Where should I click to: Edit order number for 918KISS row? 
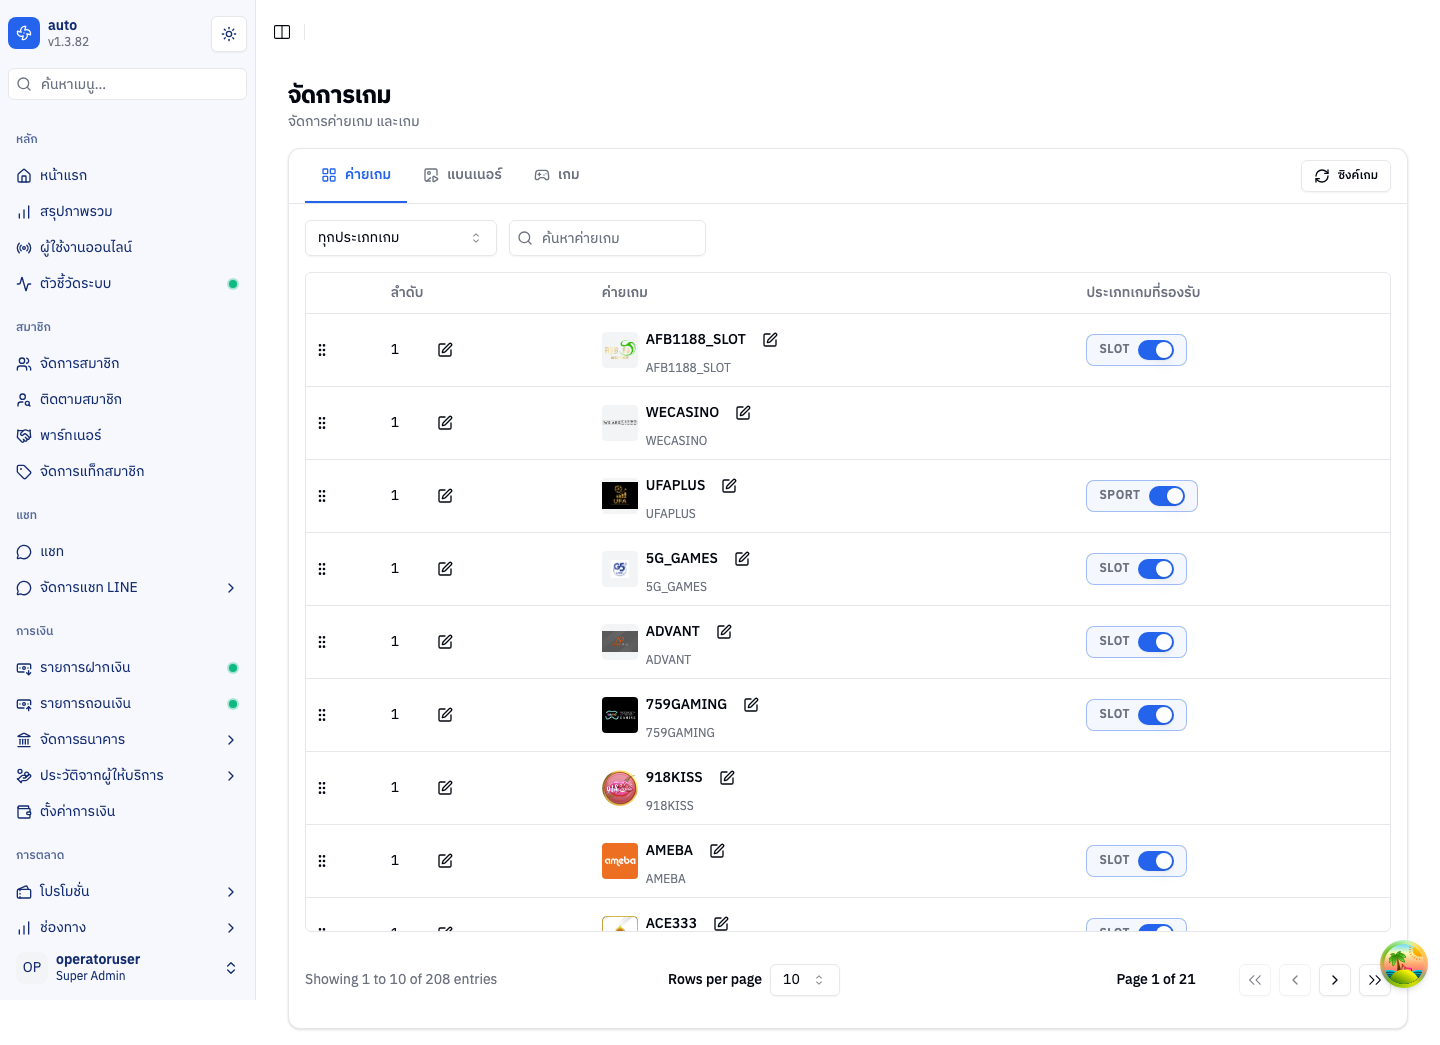[x=445, y=788]
